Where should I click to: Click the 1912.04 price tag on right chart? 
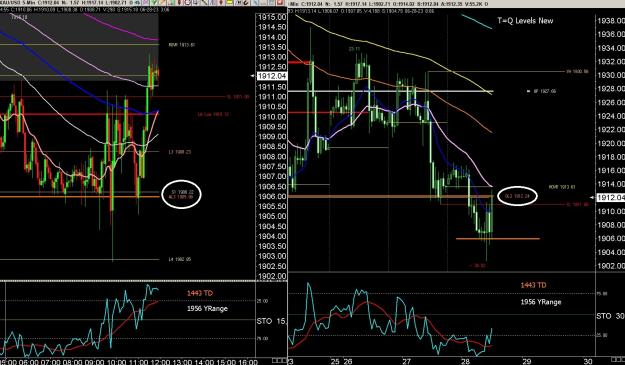point(610,198)
